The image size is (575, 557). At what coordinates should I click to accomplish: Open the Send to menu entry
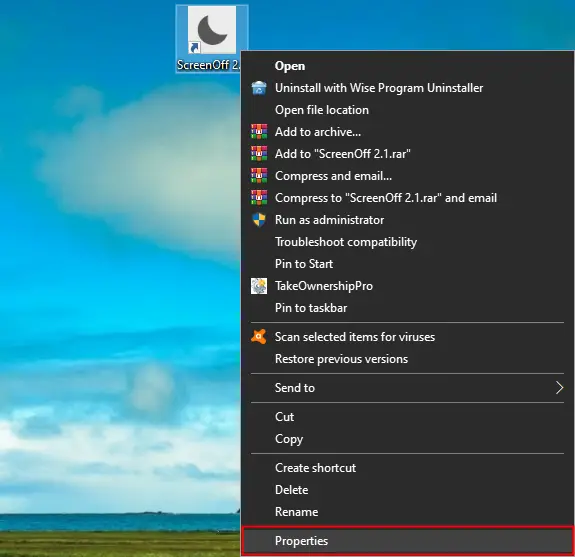point(407,388)
